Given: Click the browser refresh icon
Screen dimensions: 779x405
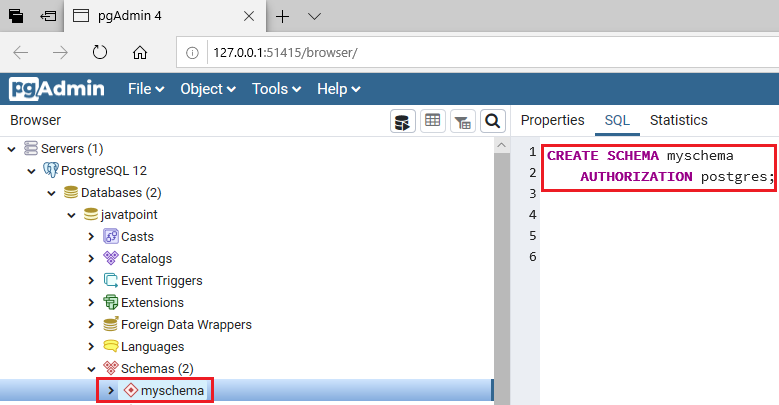Looking at the screenshot, I should [100, 52].
